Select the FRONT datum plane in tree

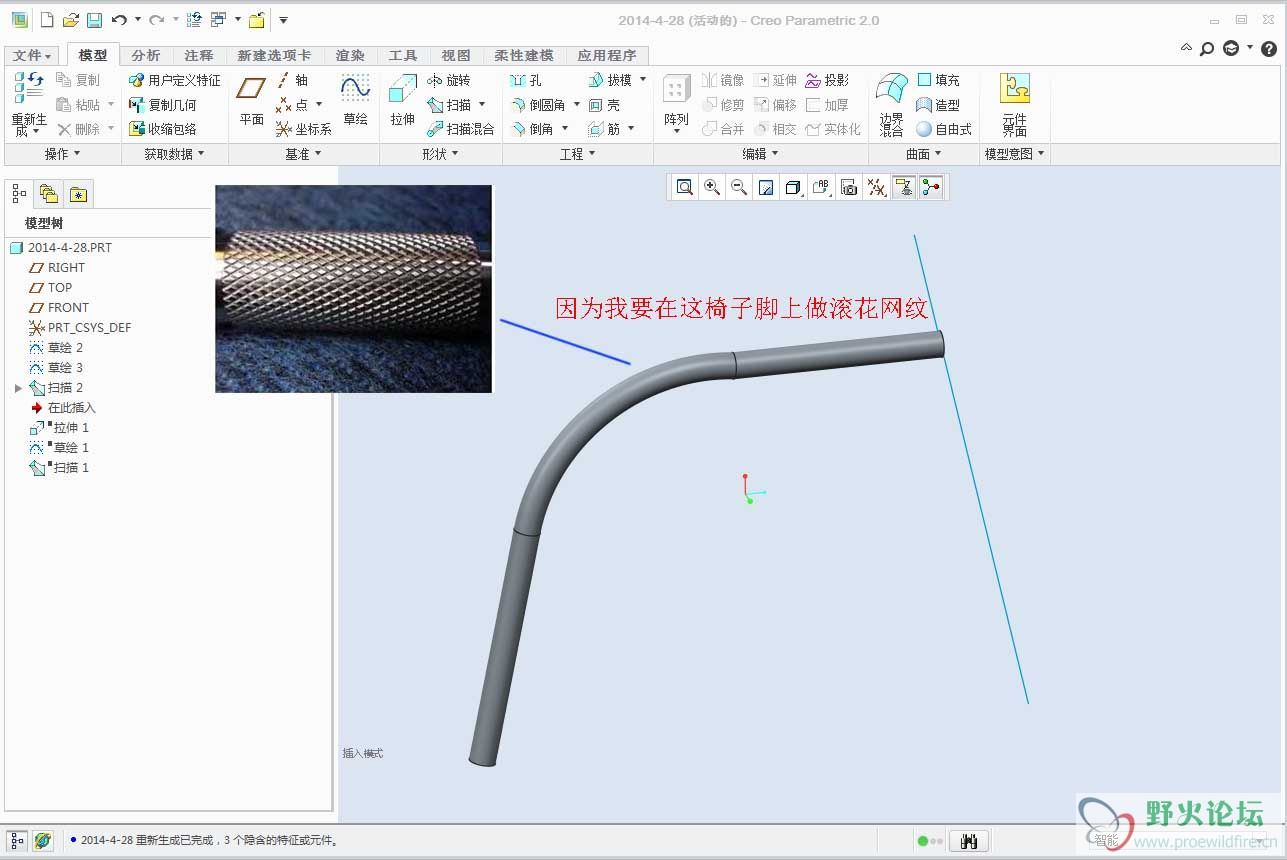click(59, 308)
